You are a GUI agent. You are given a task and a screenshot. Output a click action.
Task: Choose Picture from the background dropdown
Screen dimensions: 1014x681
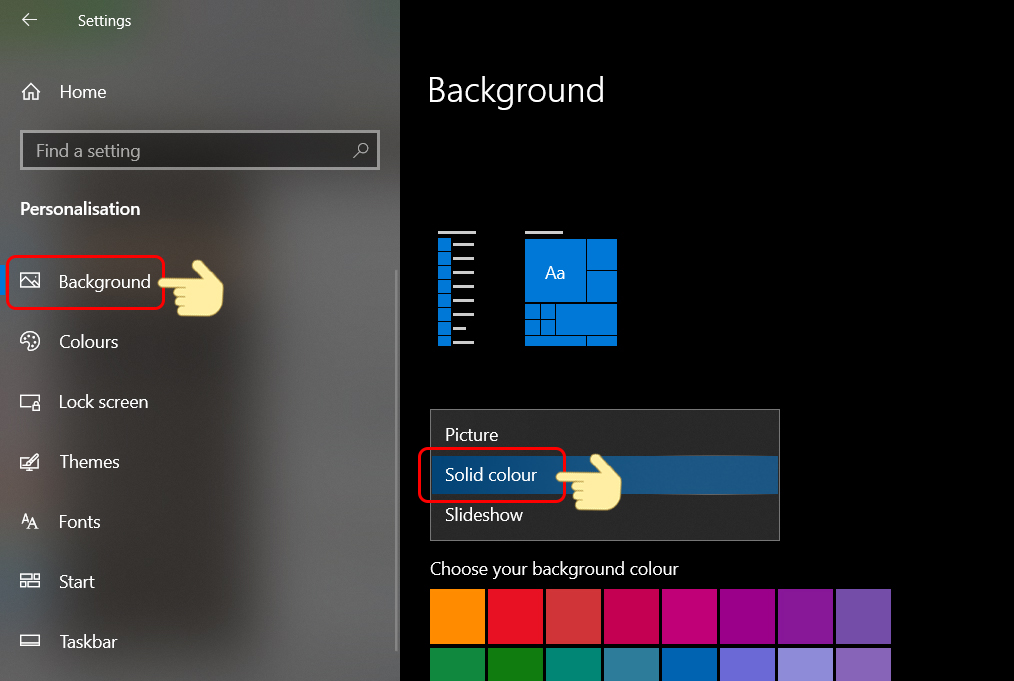click(605, 435)
